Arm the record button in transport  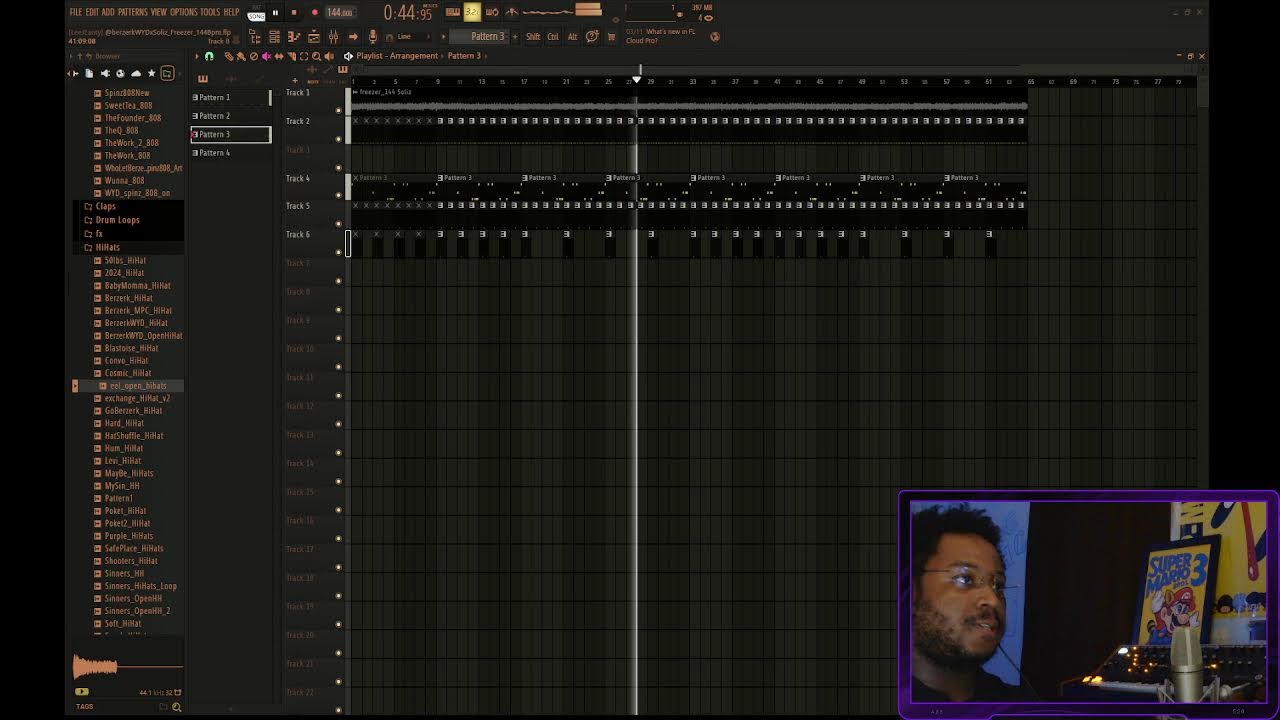[314, 12]
